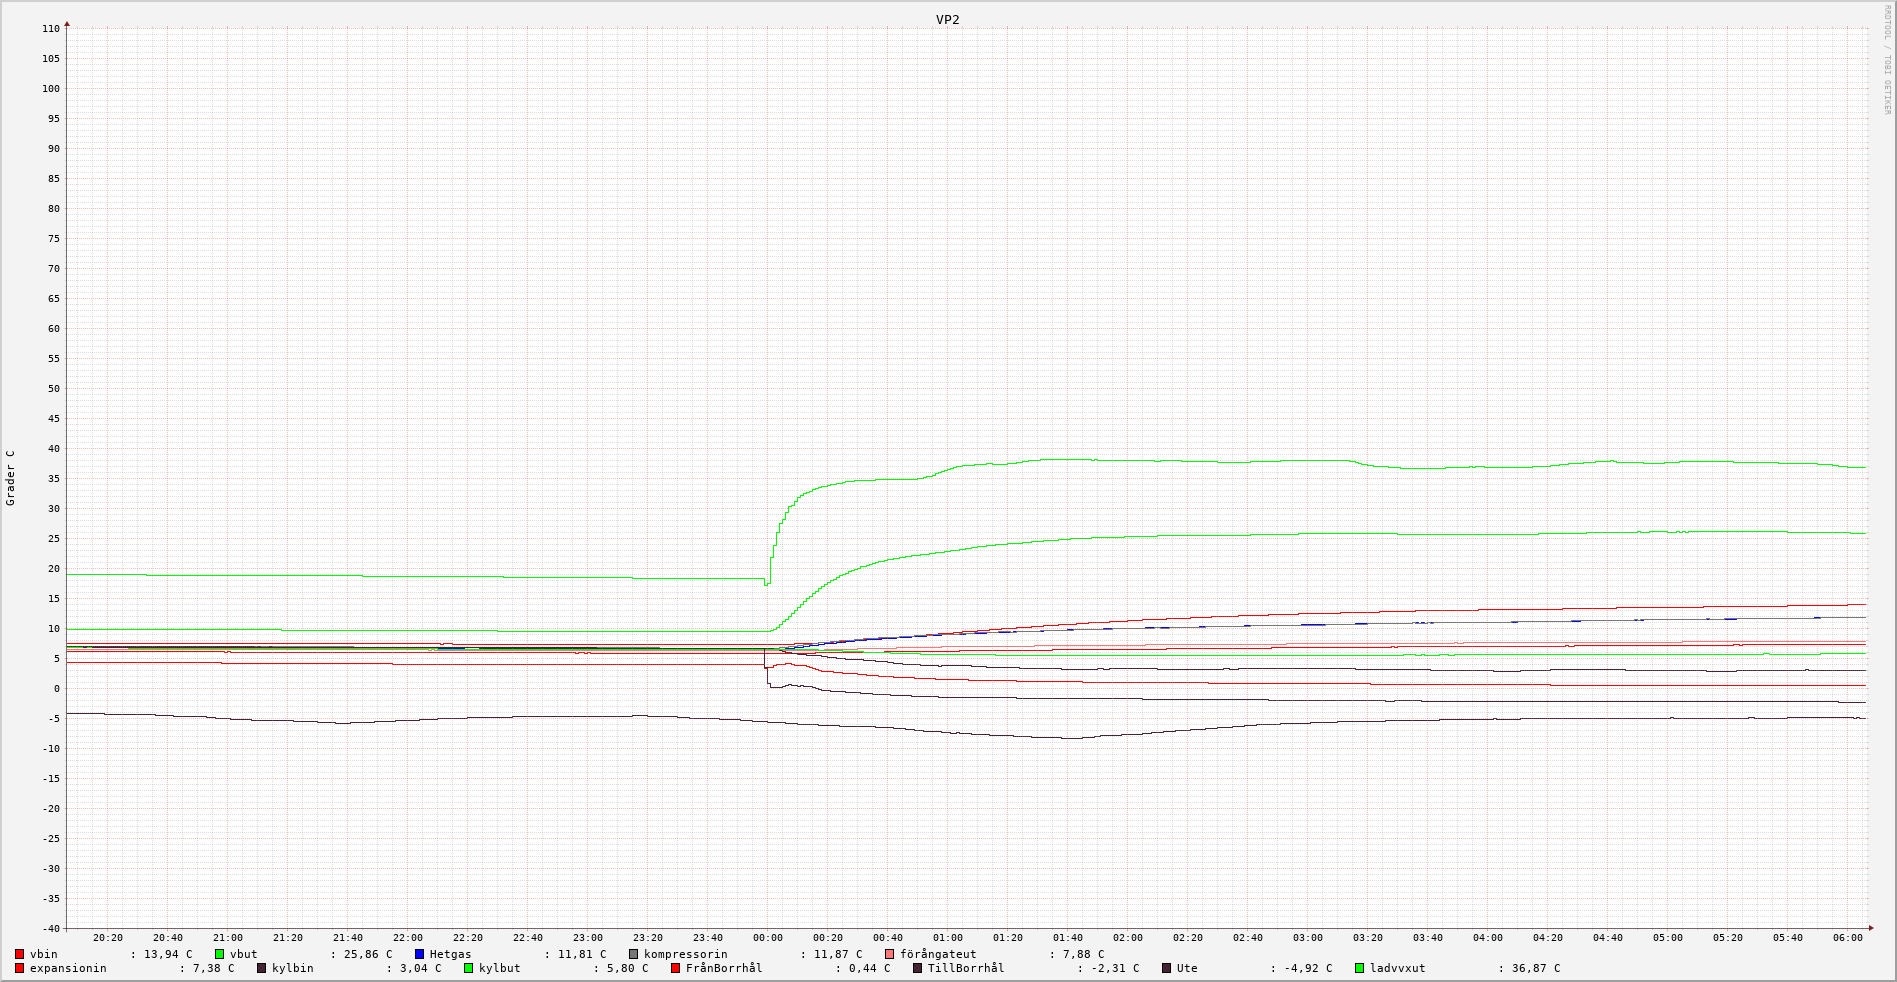Click the dark kylbin legend swatch
Image resolution: width=1897 pixels, height=982 pixels.
pos(262,968)
